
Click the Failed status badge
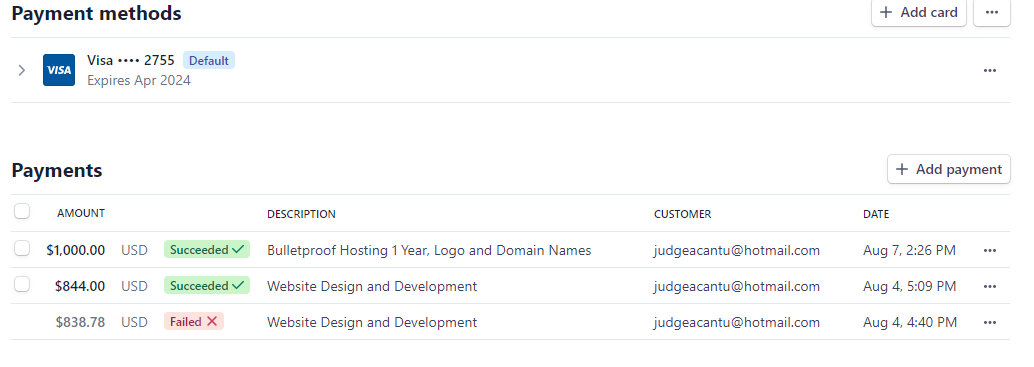194,322
